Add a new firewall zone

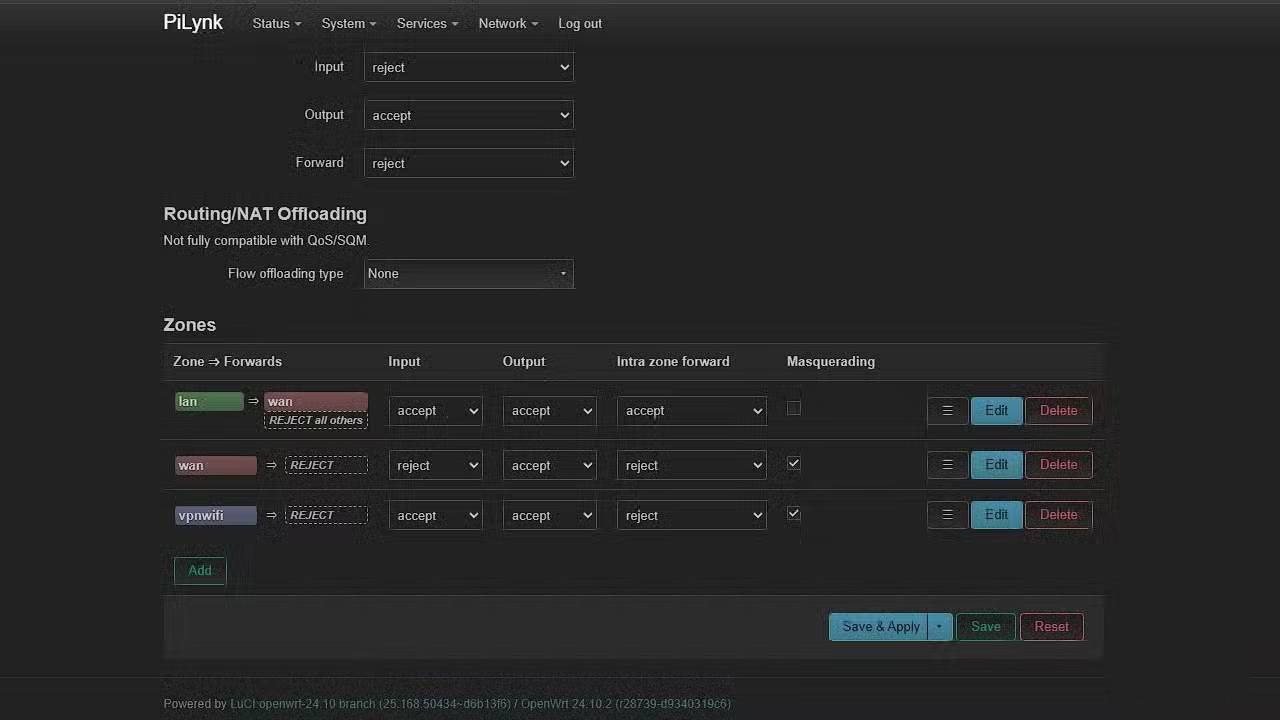[199, 570]
